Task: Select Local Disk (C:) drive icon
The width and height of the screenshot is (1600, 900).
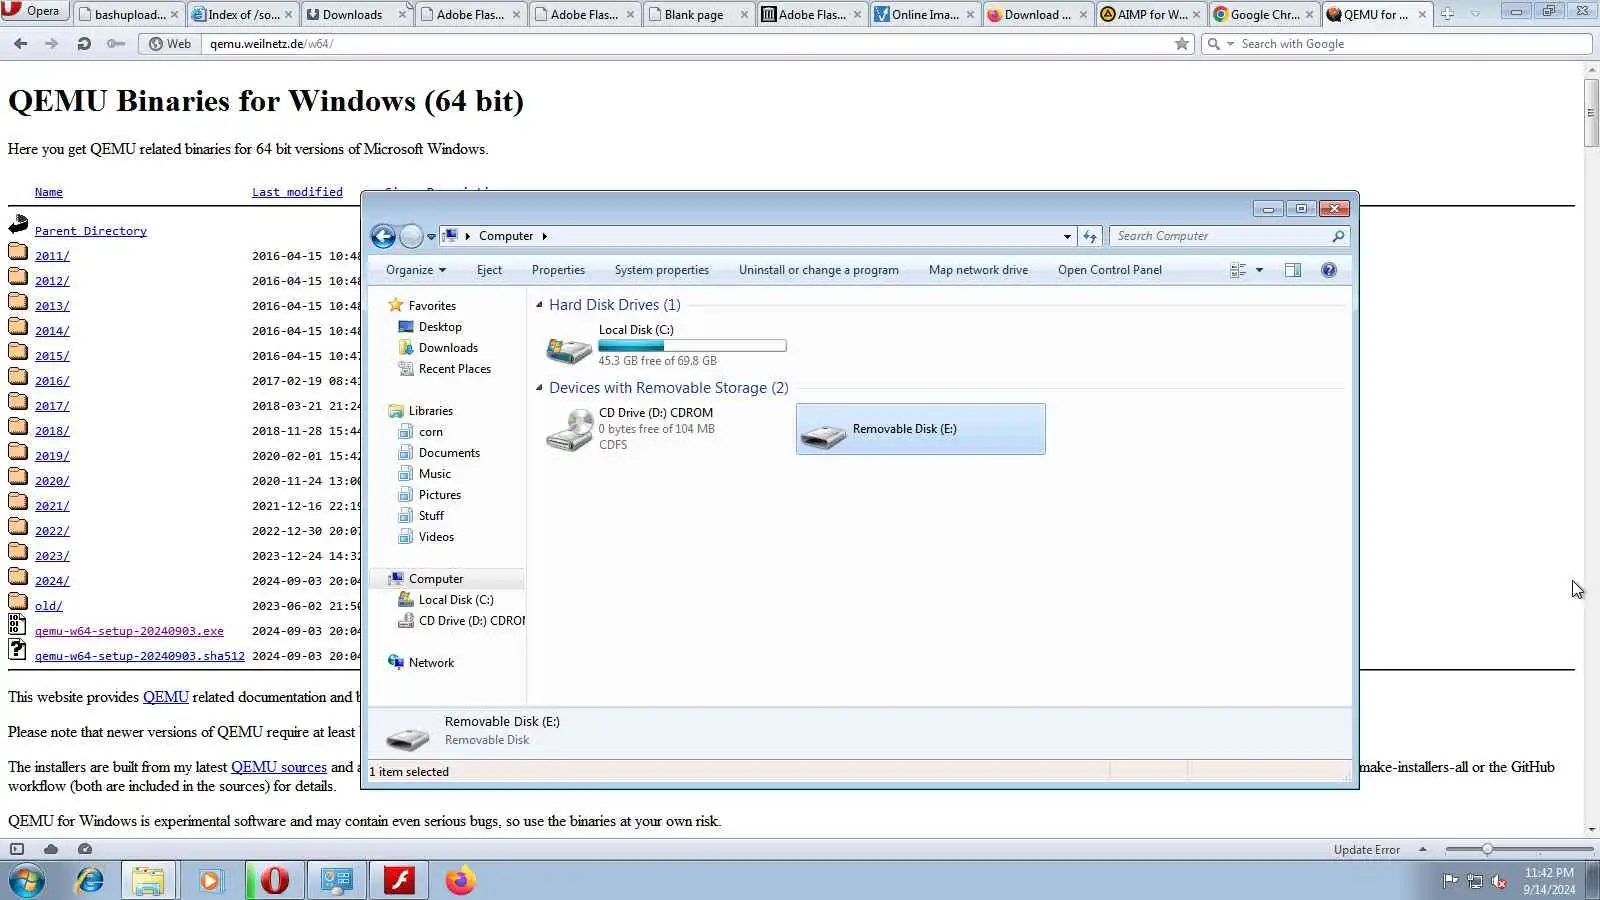Action: point(569,348)
